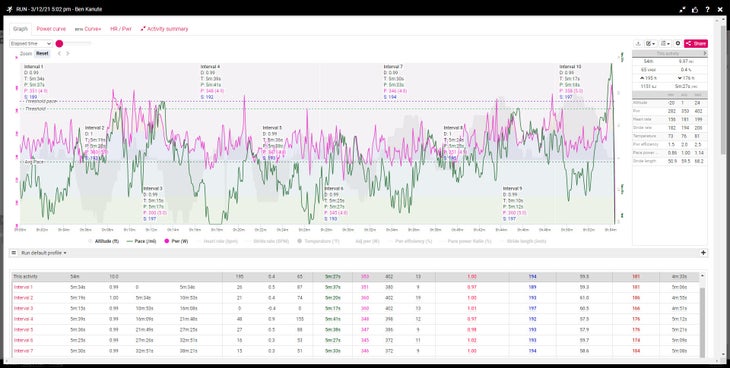Open the Elapsed time dropdown
Viewport: 730px width, 368px height.
pos(31,43)
